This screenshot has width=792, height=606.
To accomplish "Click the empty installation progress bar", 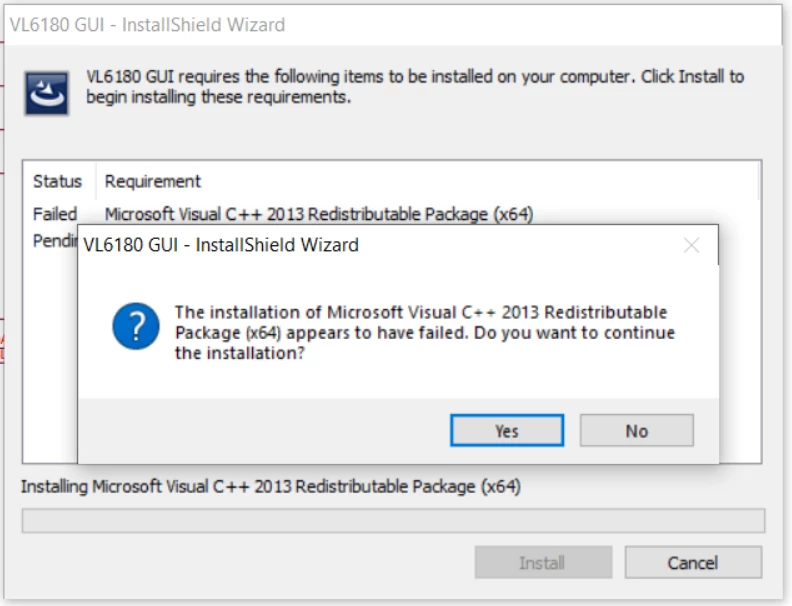I will tap(393, 521).
